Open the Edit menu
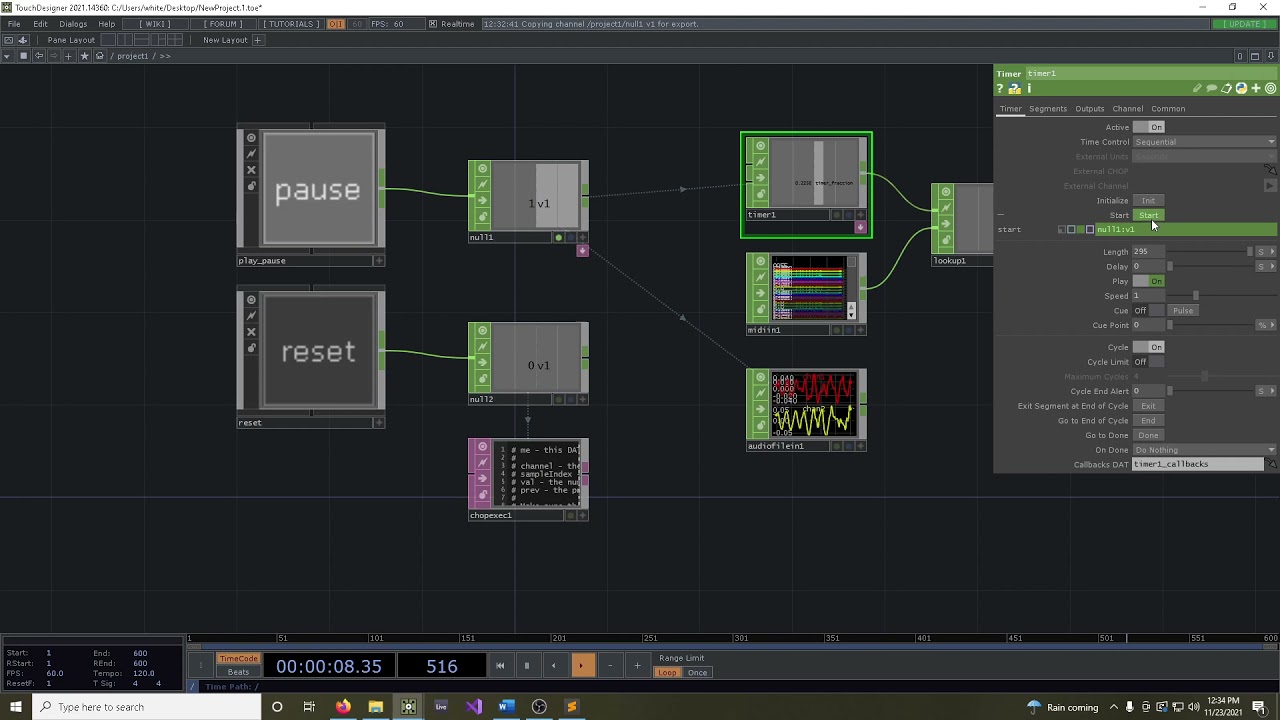The width and height of the screenshot is (1280, 720). tap(40, 24)
